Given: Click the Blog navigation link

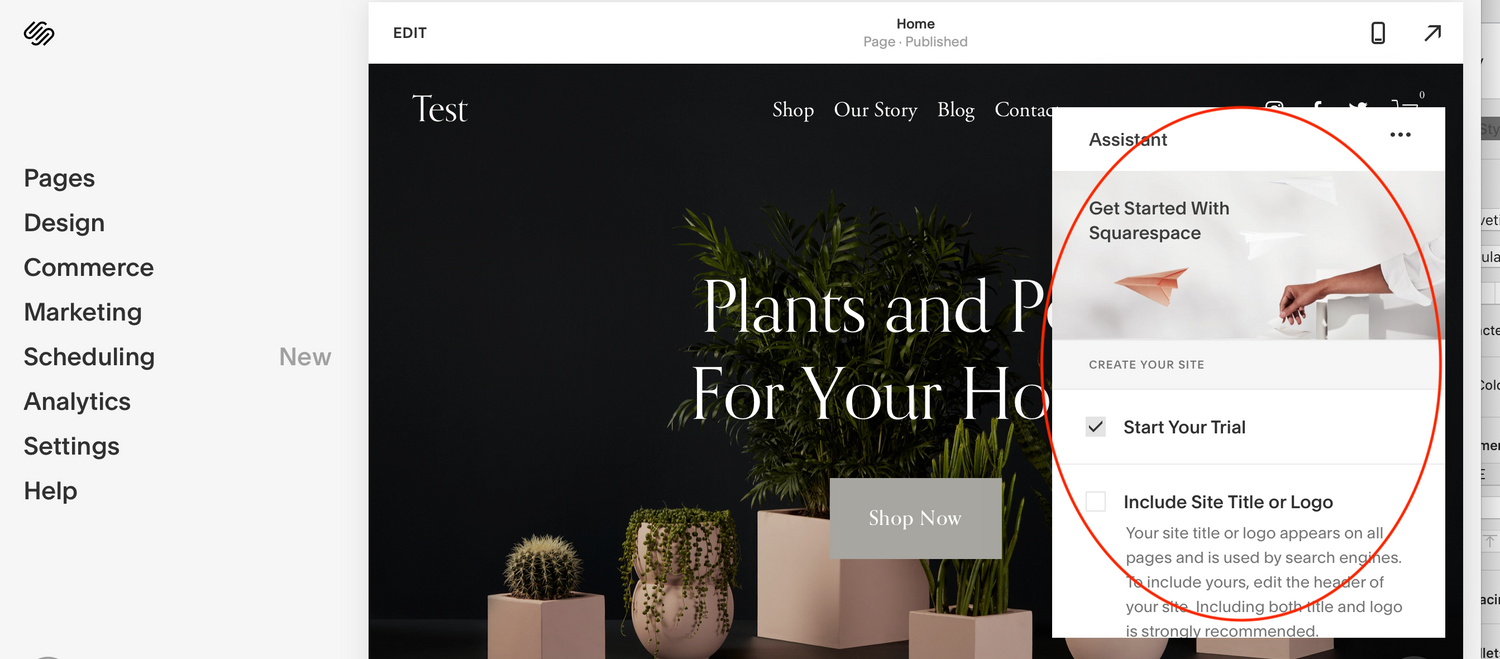Looking at the screenshot, I should [956, 110].
